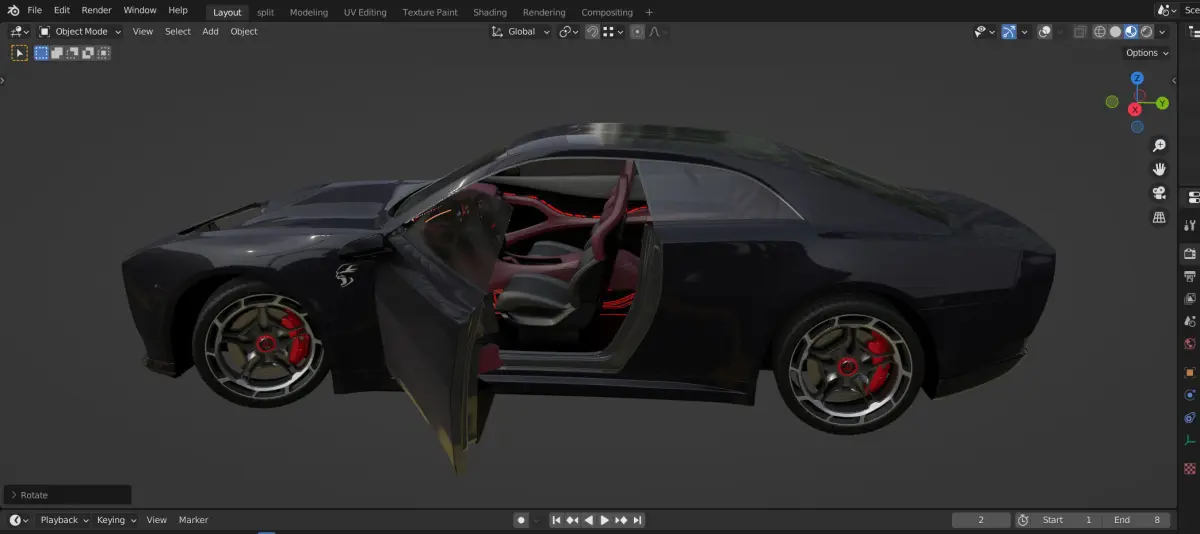This screenshot has width=1200, height=534.
Task: Toggle proportional editing
Action: pos(637,31)
